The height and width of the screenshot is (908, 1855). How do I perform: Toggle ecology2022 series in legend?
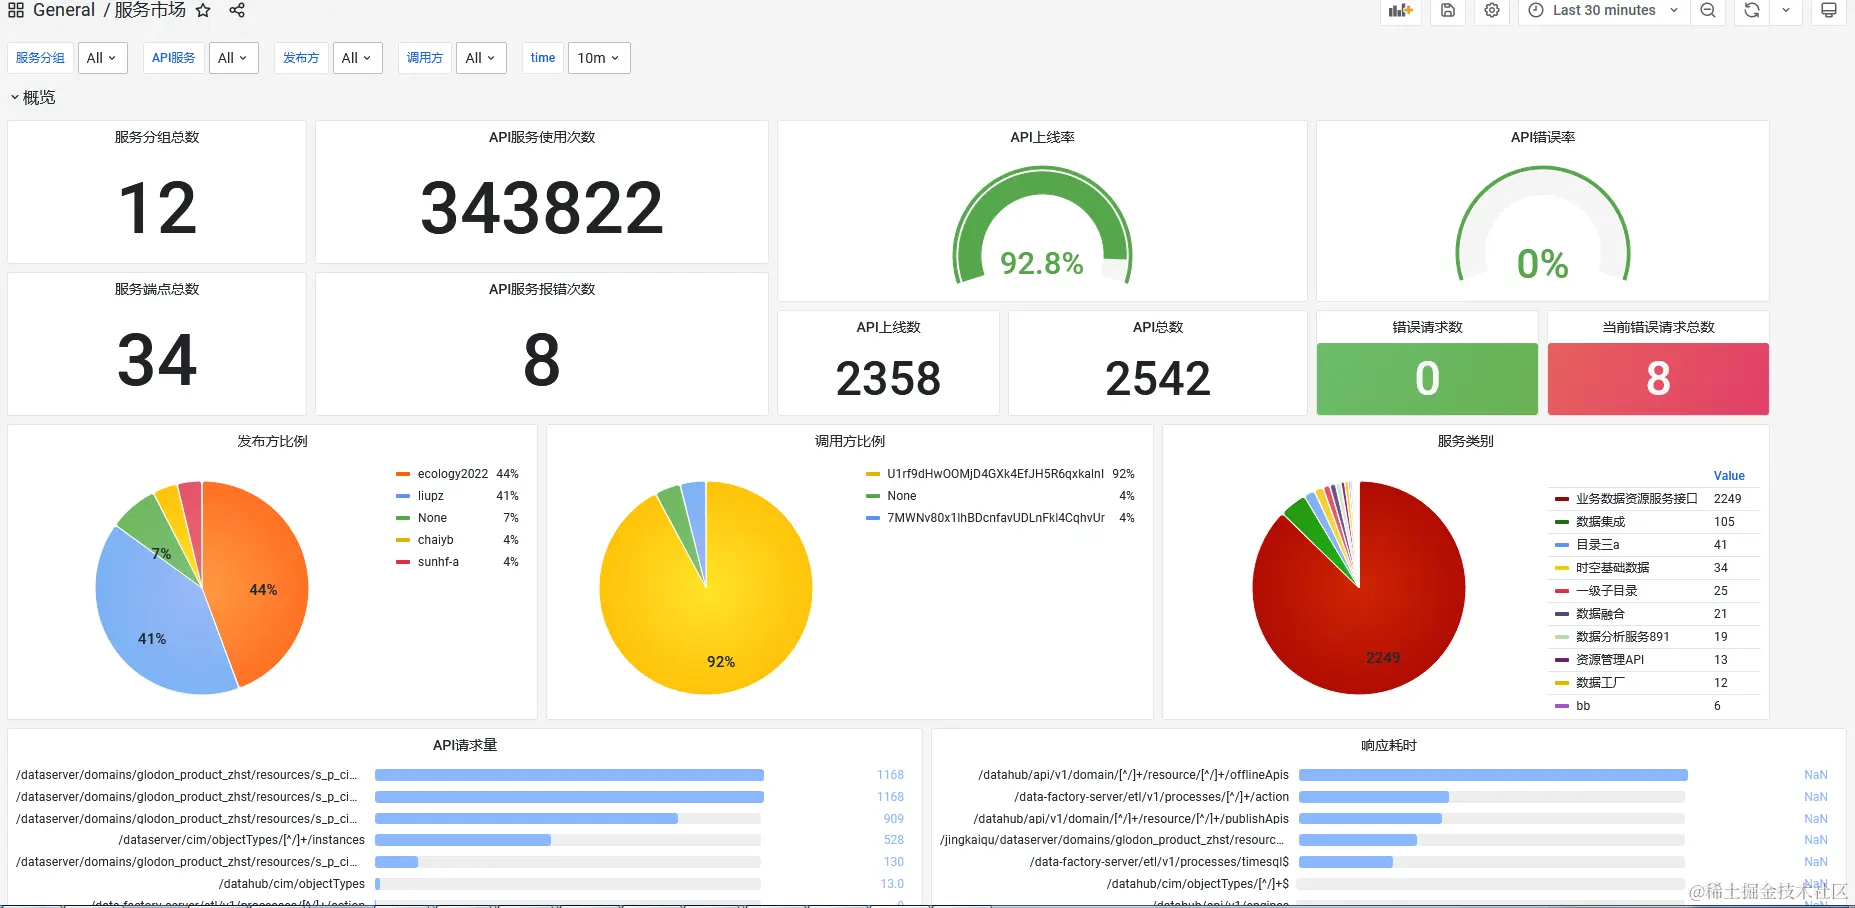(x=452, y=474)
